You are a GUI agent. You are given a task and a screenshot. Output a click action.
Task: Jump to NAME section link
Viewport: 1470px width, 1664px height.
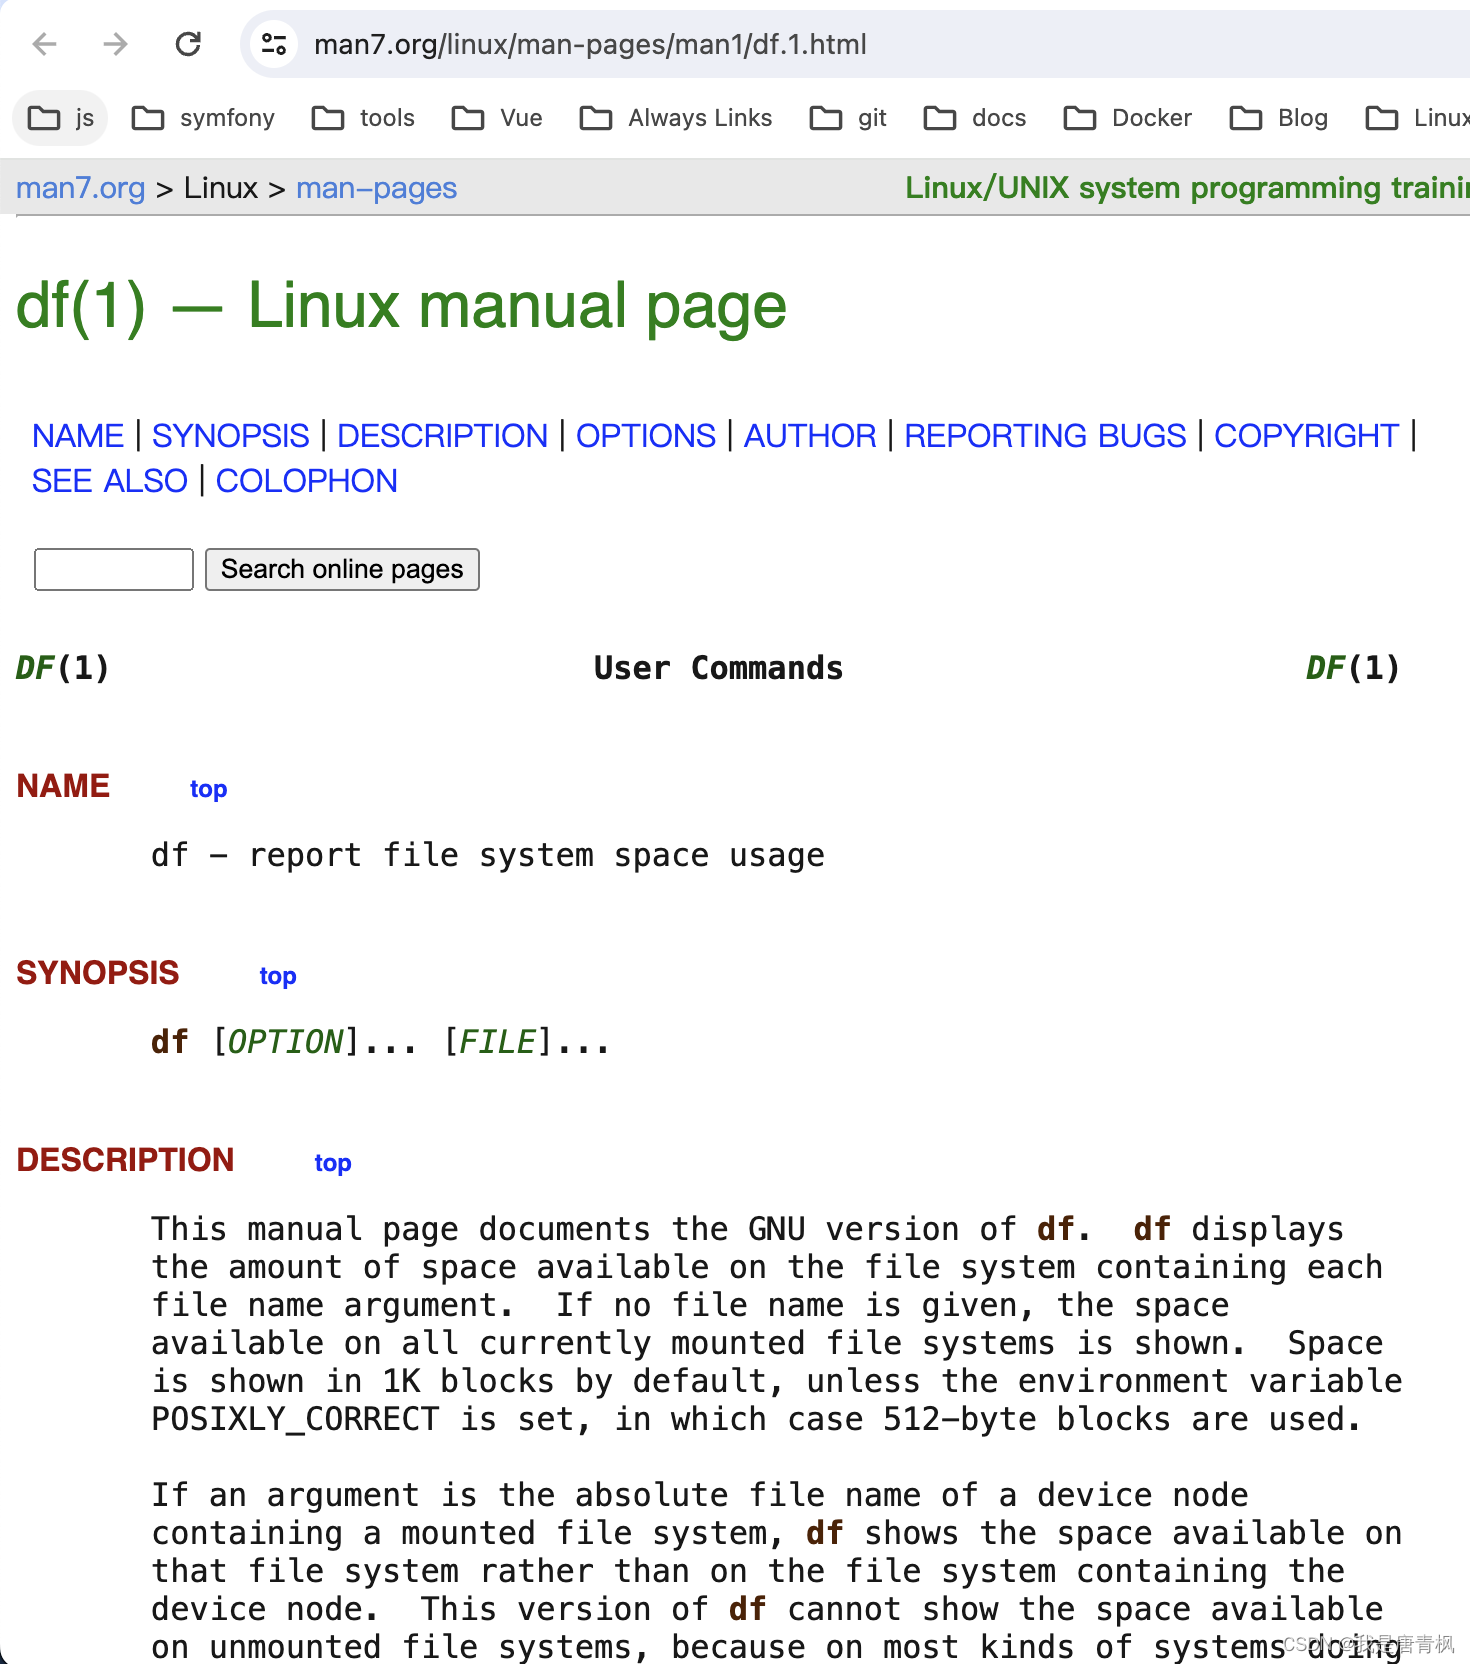tap(78, 436)
